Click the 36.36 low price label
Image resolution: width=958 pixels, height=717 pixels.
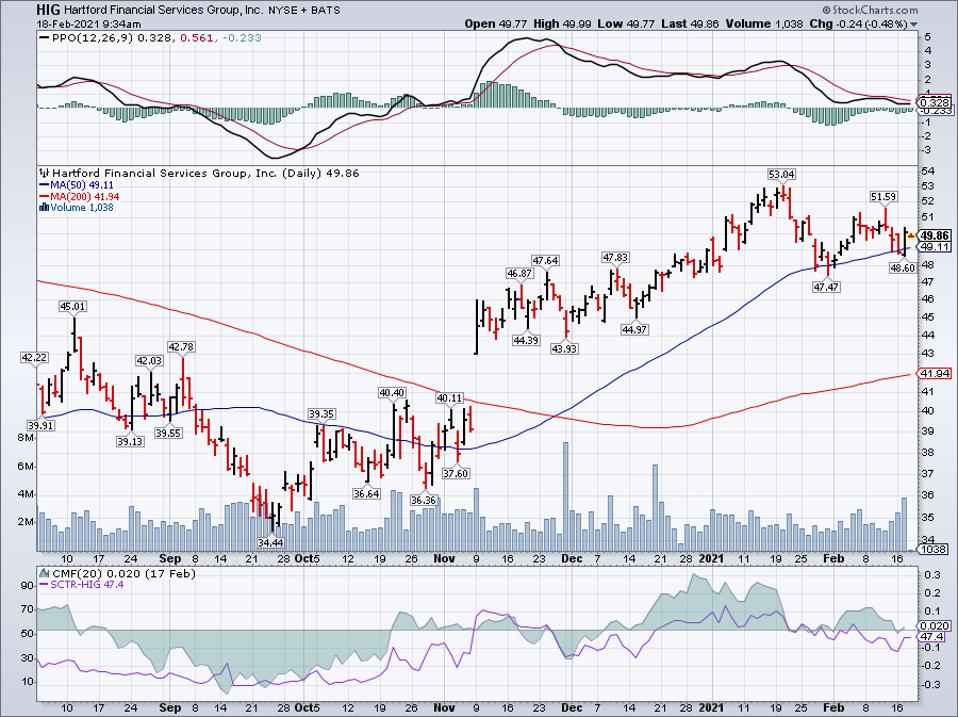423,500
